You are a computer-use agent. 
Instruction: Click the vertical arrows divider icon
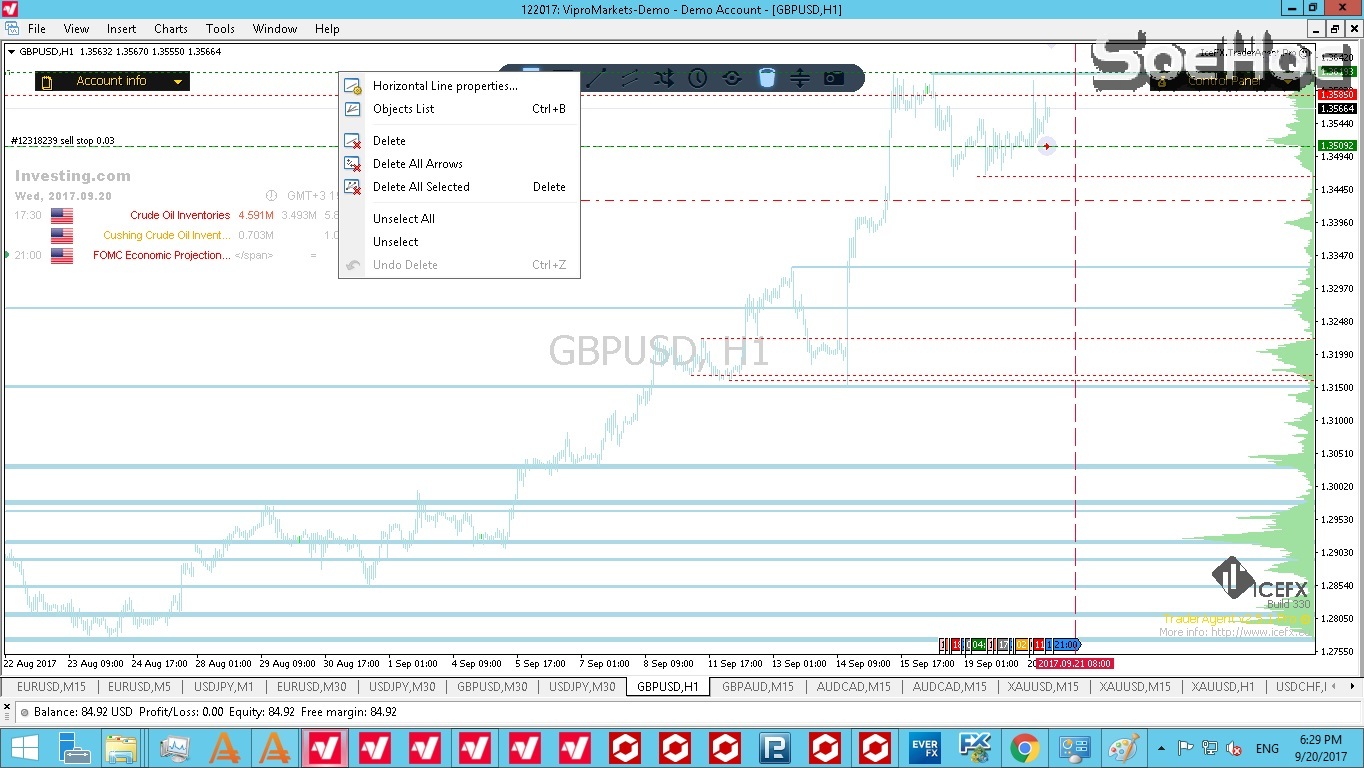(800, 78)
